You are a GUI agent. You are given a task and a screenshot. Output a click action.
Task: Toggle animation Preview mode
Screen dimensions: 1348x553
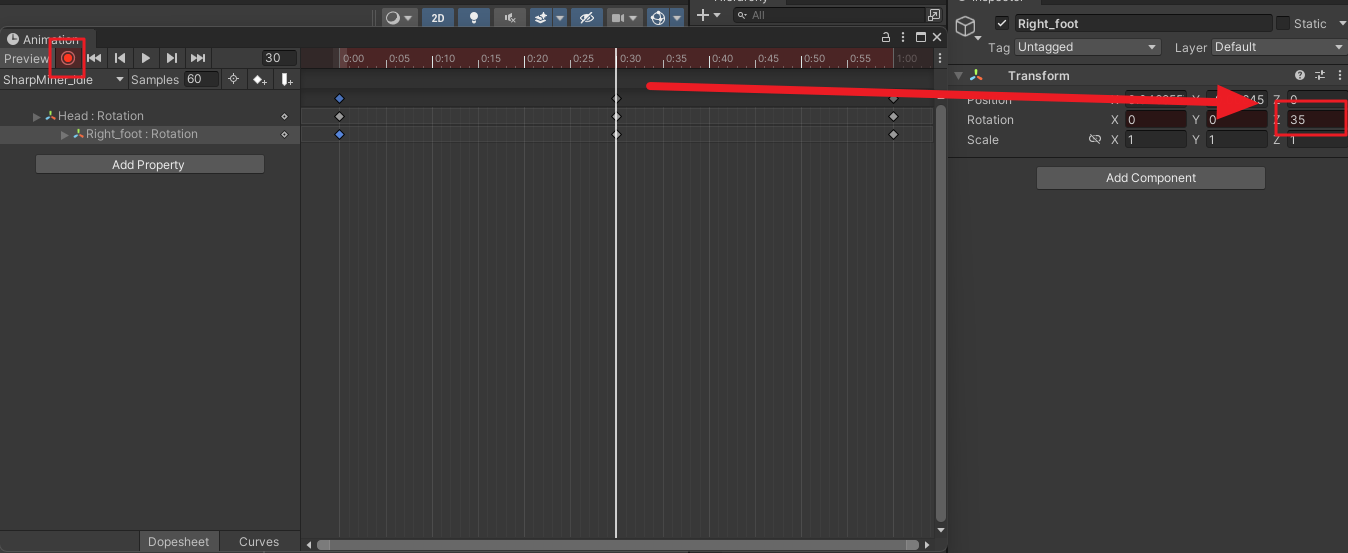26,58
